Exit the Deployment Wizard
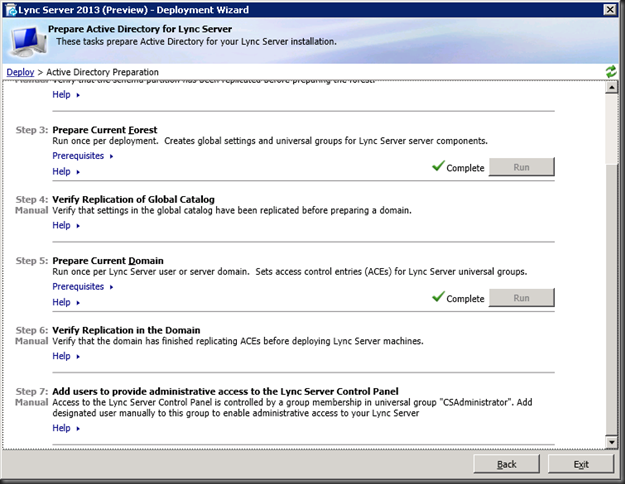This screenshot has width=625, height=484. [581, 464]
